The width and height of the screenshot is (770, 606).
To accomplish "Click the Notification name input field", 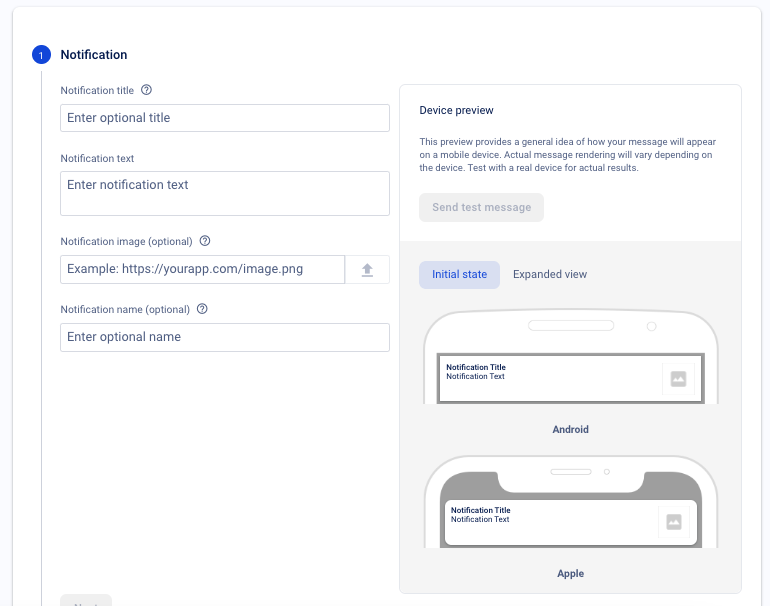I will point(224,337).
